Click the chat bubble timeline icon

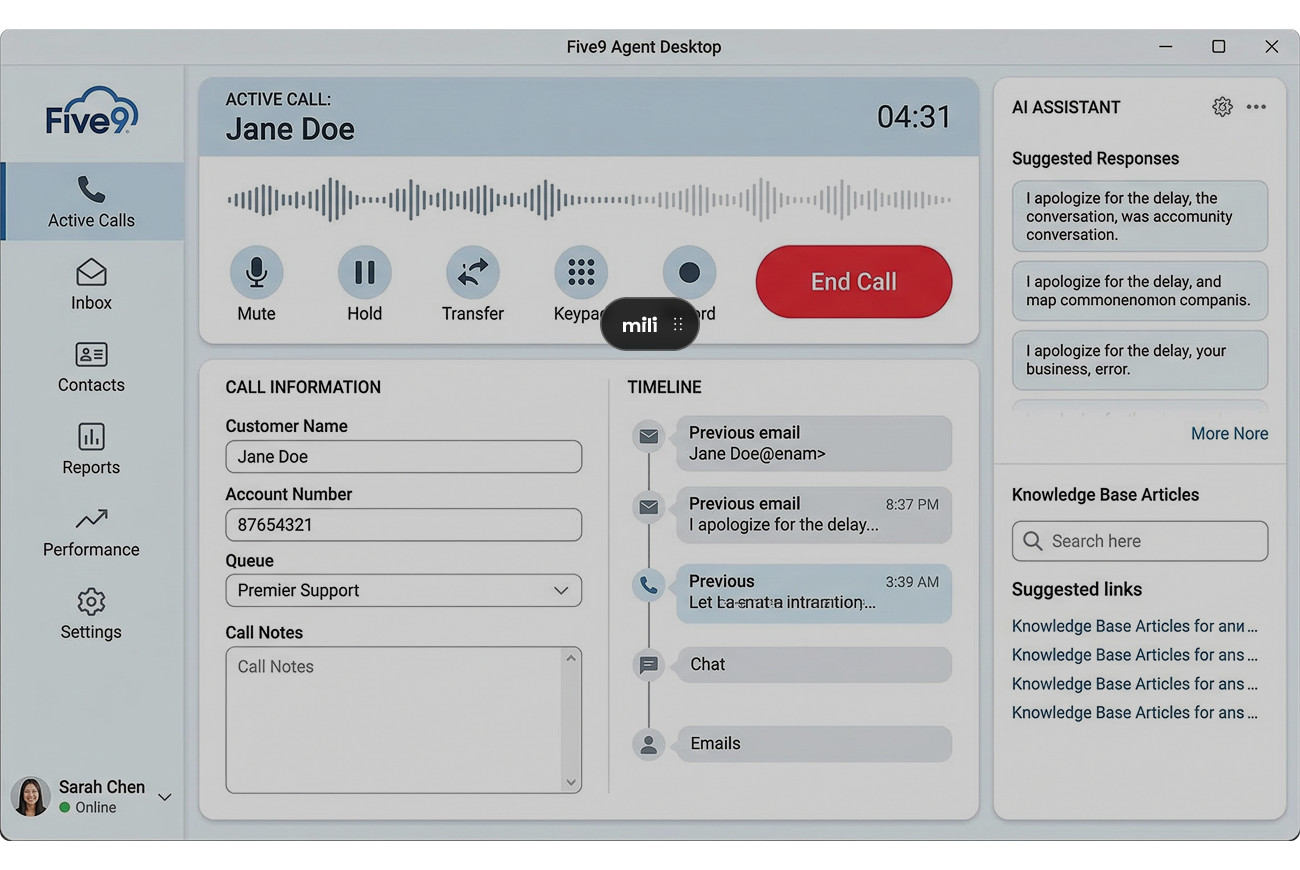(649, 664)
